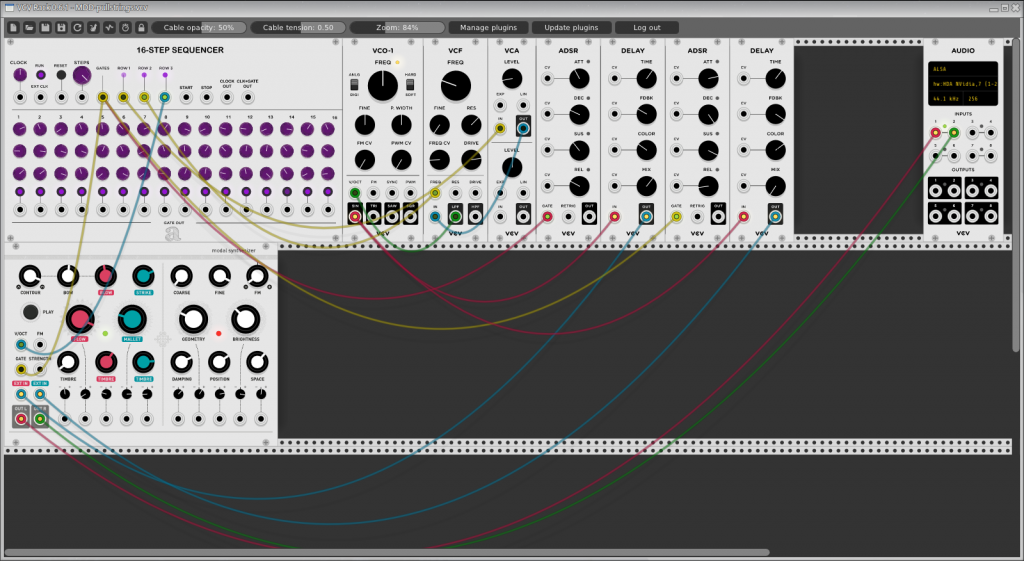Click the power meter stopwatch icon
The height and width of the screenshot is (561, 1024).
pyautogui.click(x=125, y=27)
